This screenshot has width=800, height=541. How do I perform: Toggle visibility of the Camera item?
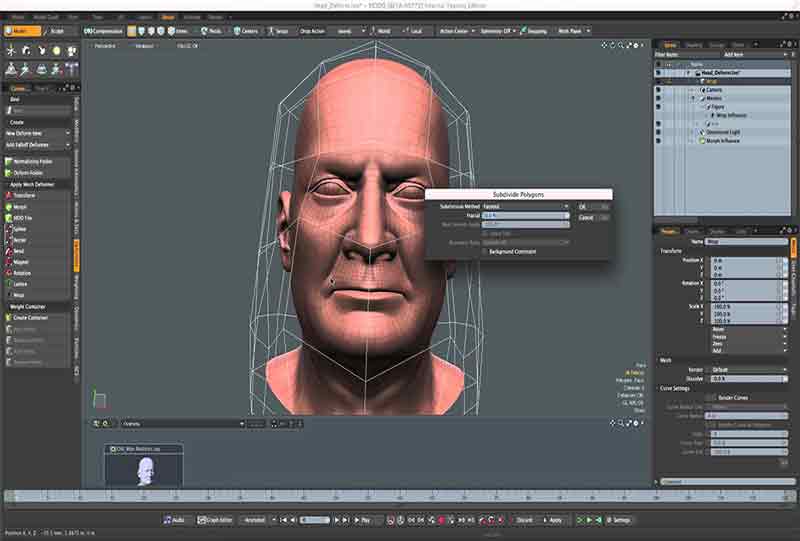[x=658, y=90]
